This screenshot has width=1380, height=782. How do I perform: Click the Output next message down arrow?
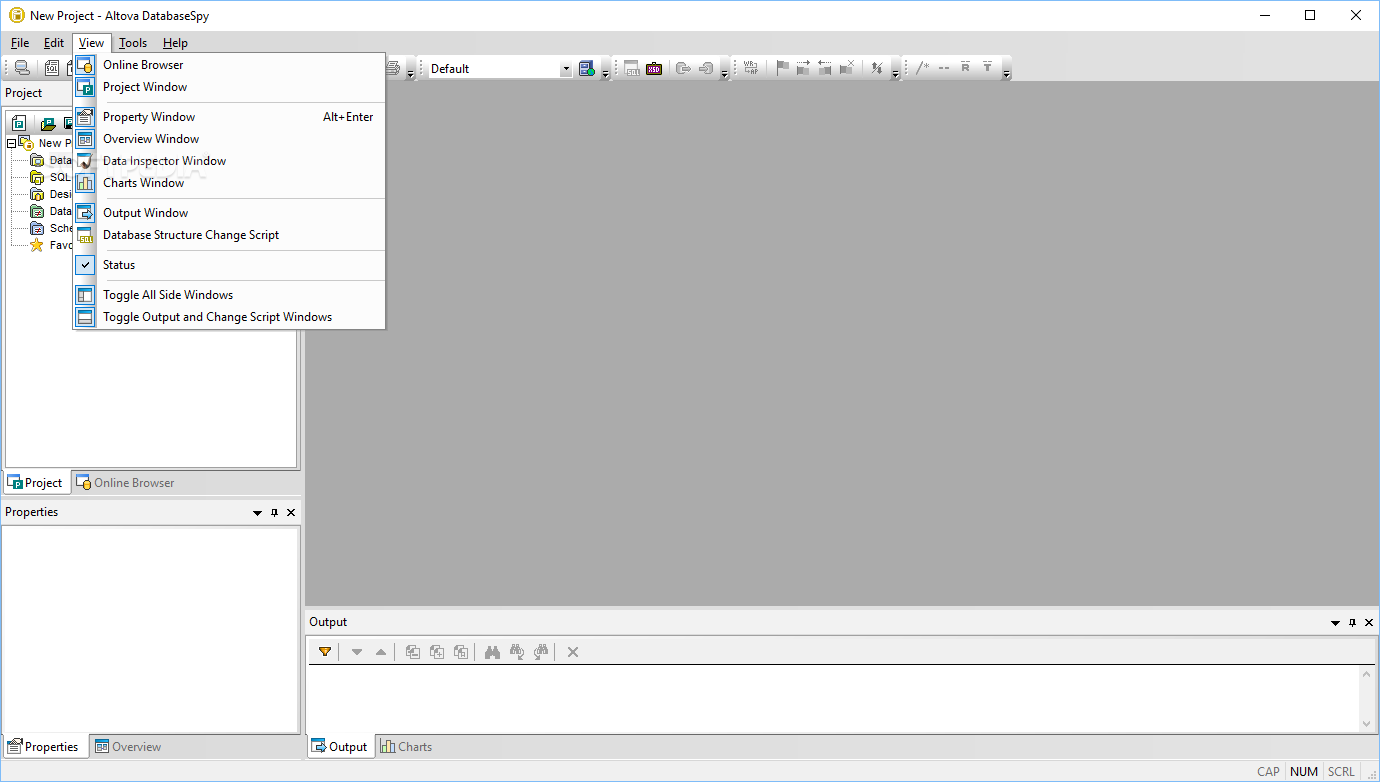[x=357, y=652]
